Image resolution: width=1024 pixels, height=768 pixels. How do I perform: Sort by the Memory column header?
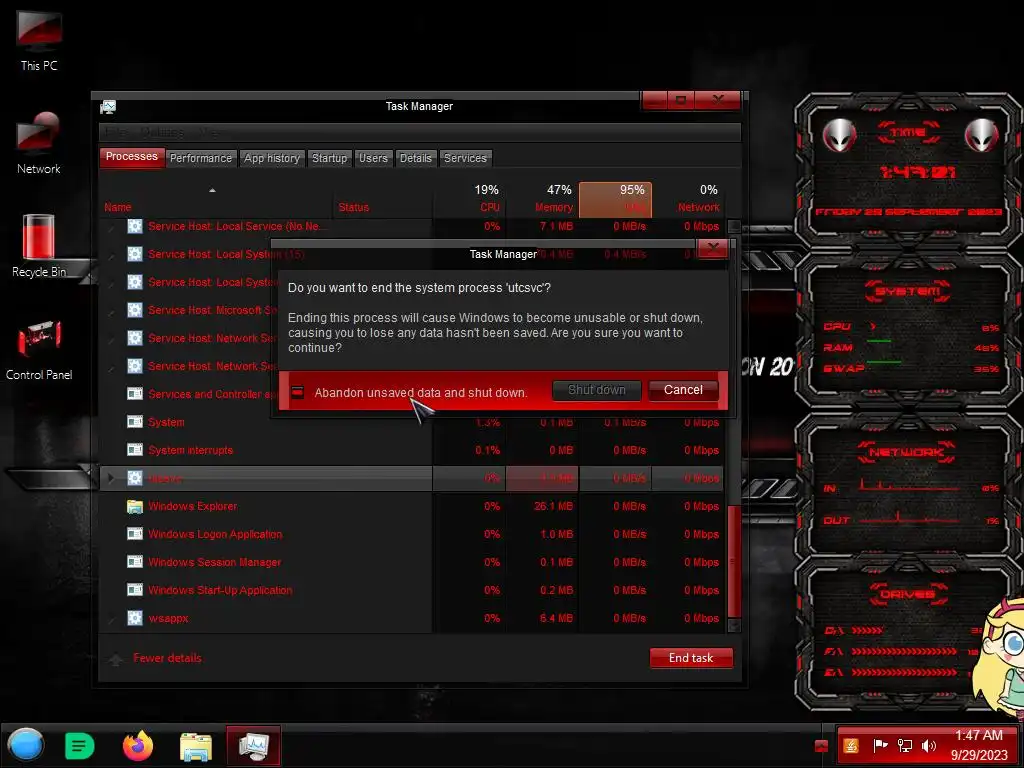(x=543, y=198)
